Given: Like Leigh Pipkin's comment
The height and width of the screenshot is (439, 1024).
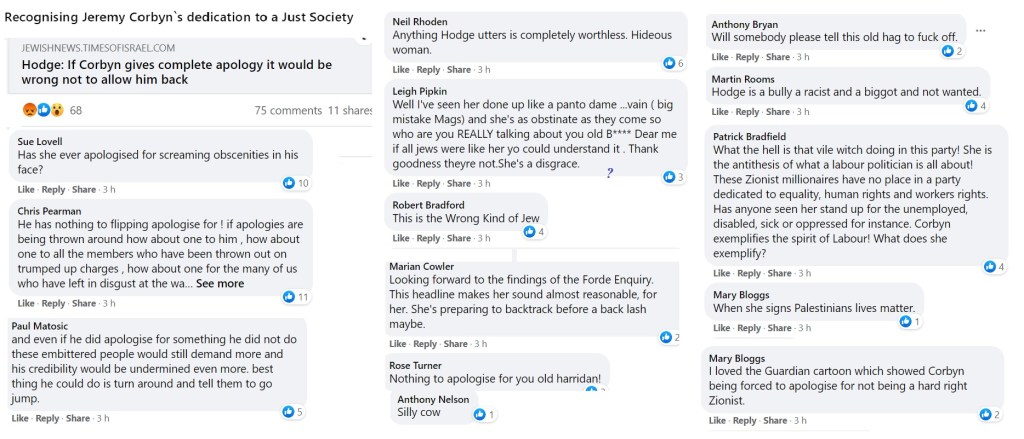Looking at the screenshot, I should (401, 183).
